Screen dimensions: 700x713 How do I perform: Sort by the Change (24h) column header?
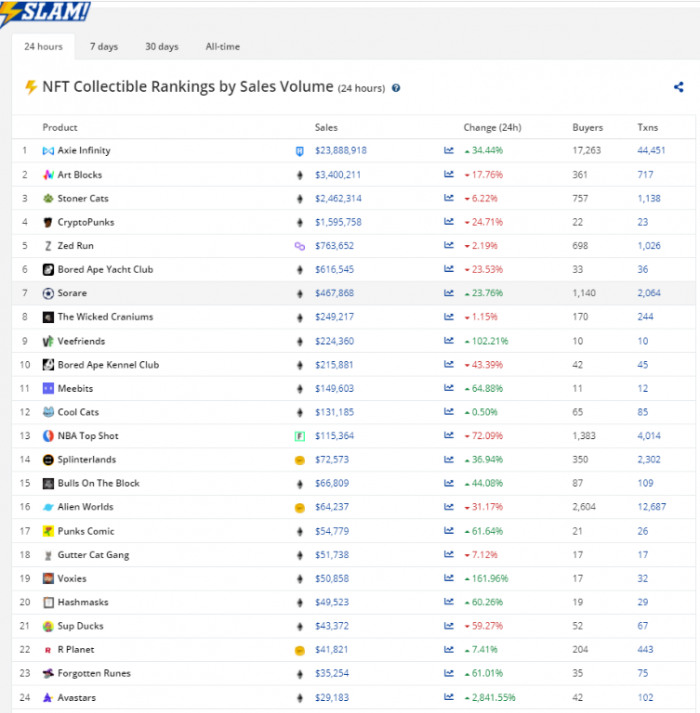tap(492, 127)
